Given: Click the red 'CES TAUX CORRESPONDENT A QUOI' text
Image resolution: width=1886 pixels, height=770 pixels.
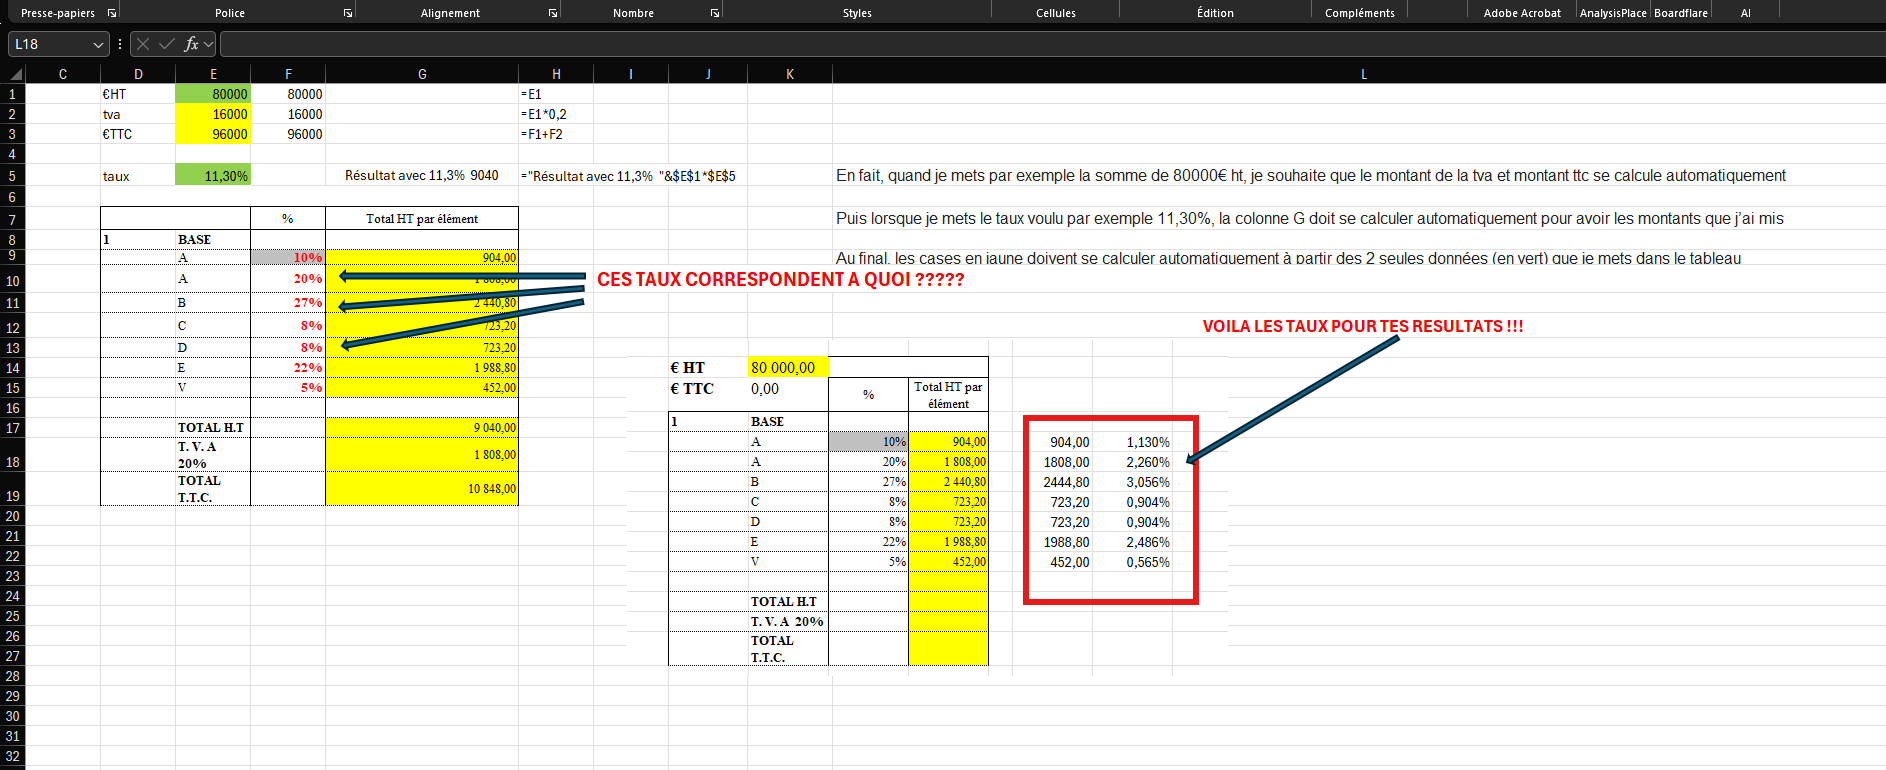Looking at the screenshot, I should (x=780, y=280).
